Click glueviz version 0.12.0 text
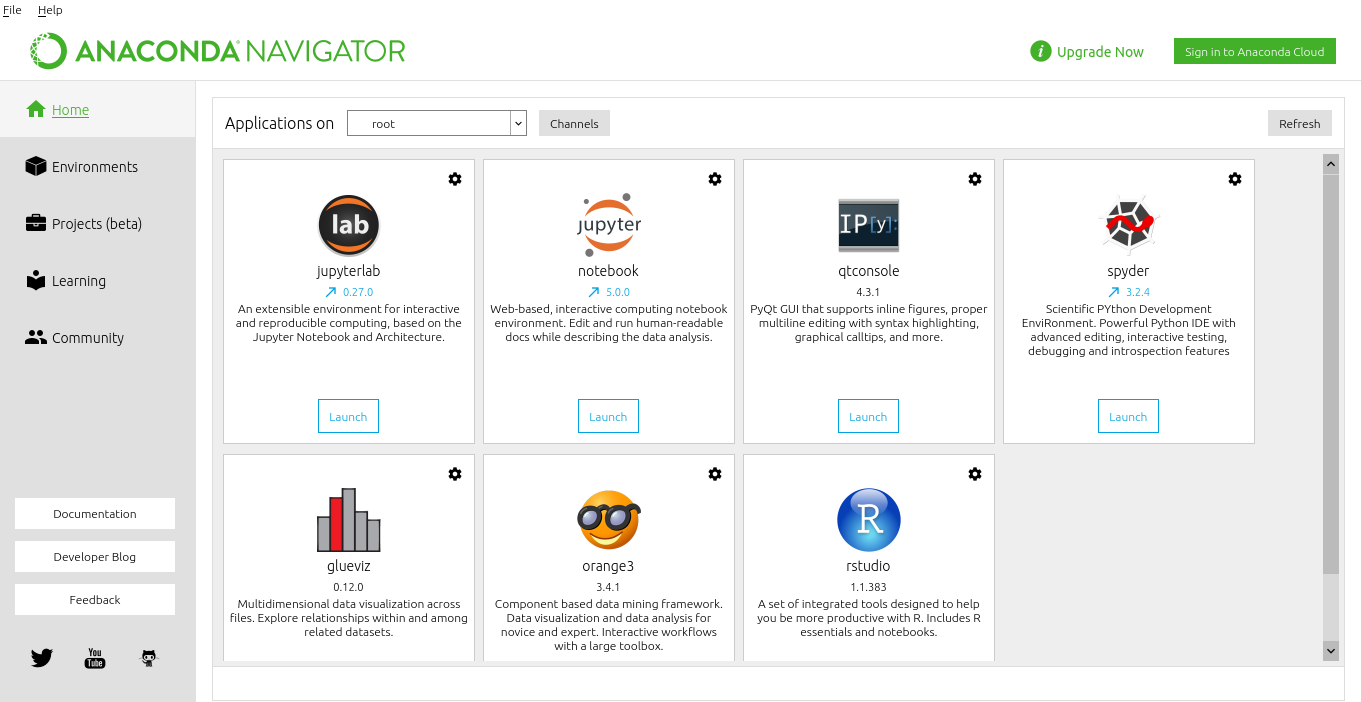 click(x=348, y=587)
